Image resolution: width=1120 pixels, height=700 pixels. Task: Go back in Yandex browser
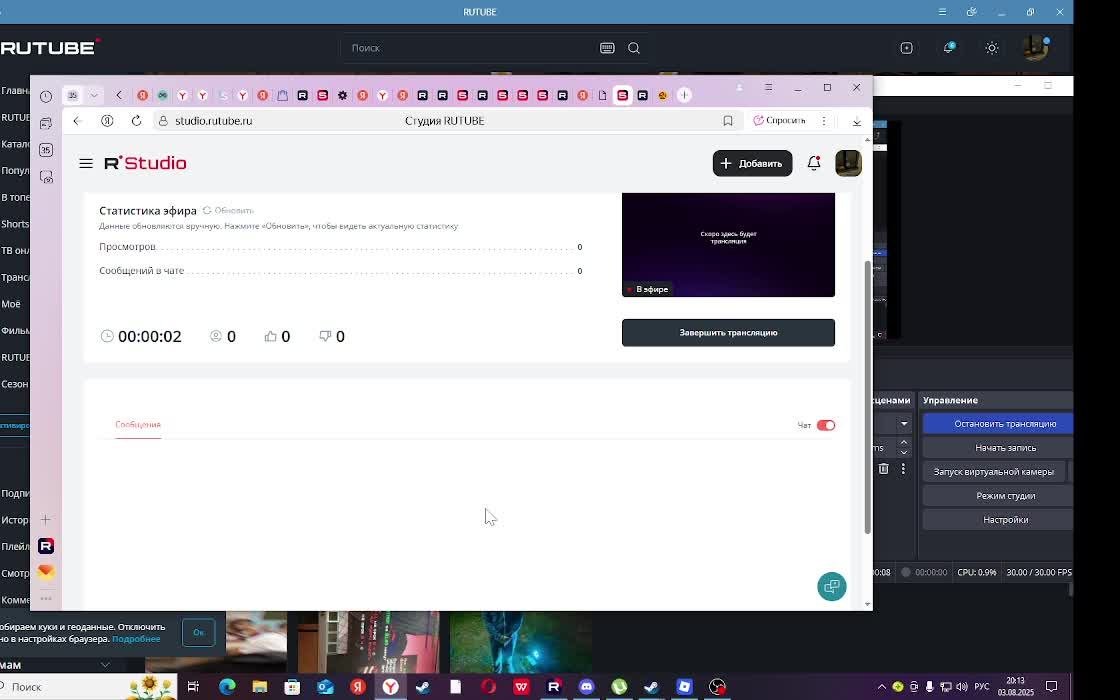point(78,121)
